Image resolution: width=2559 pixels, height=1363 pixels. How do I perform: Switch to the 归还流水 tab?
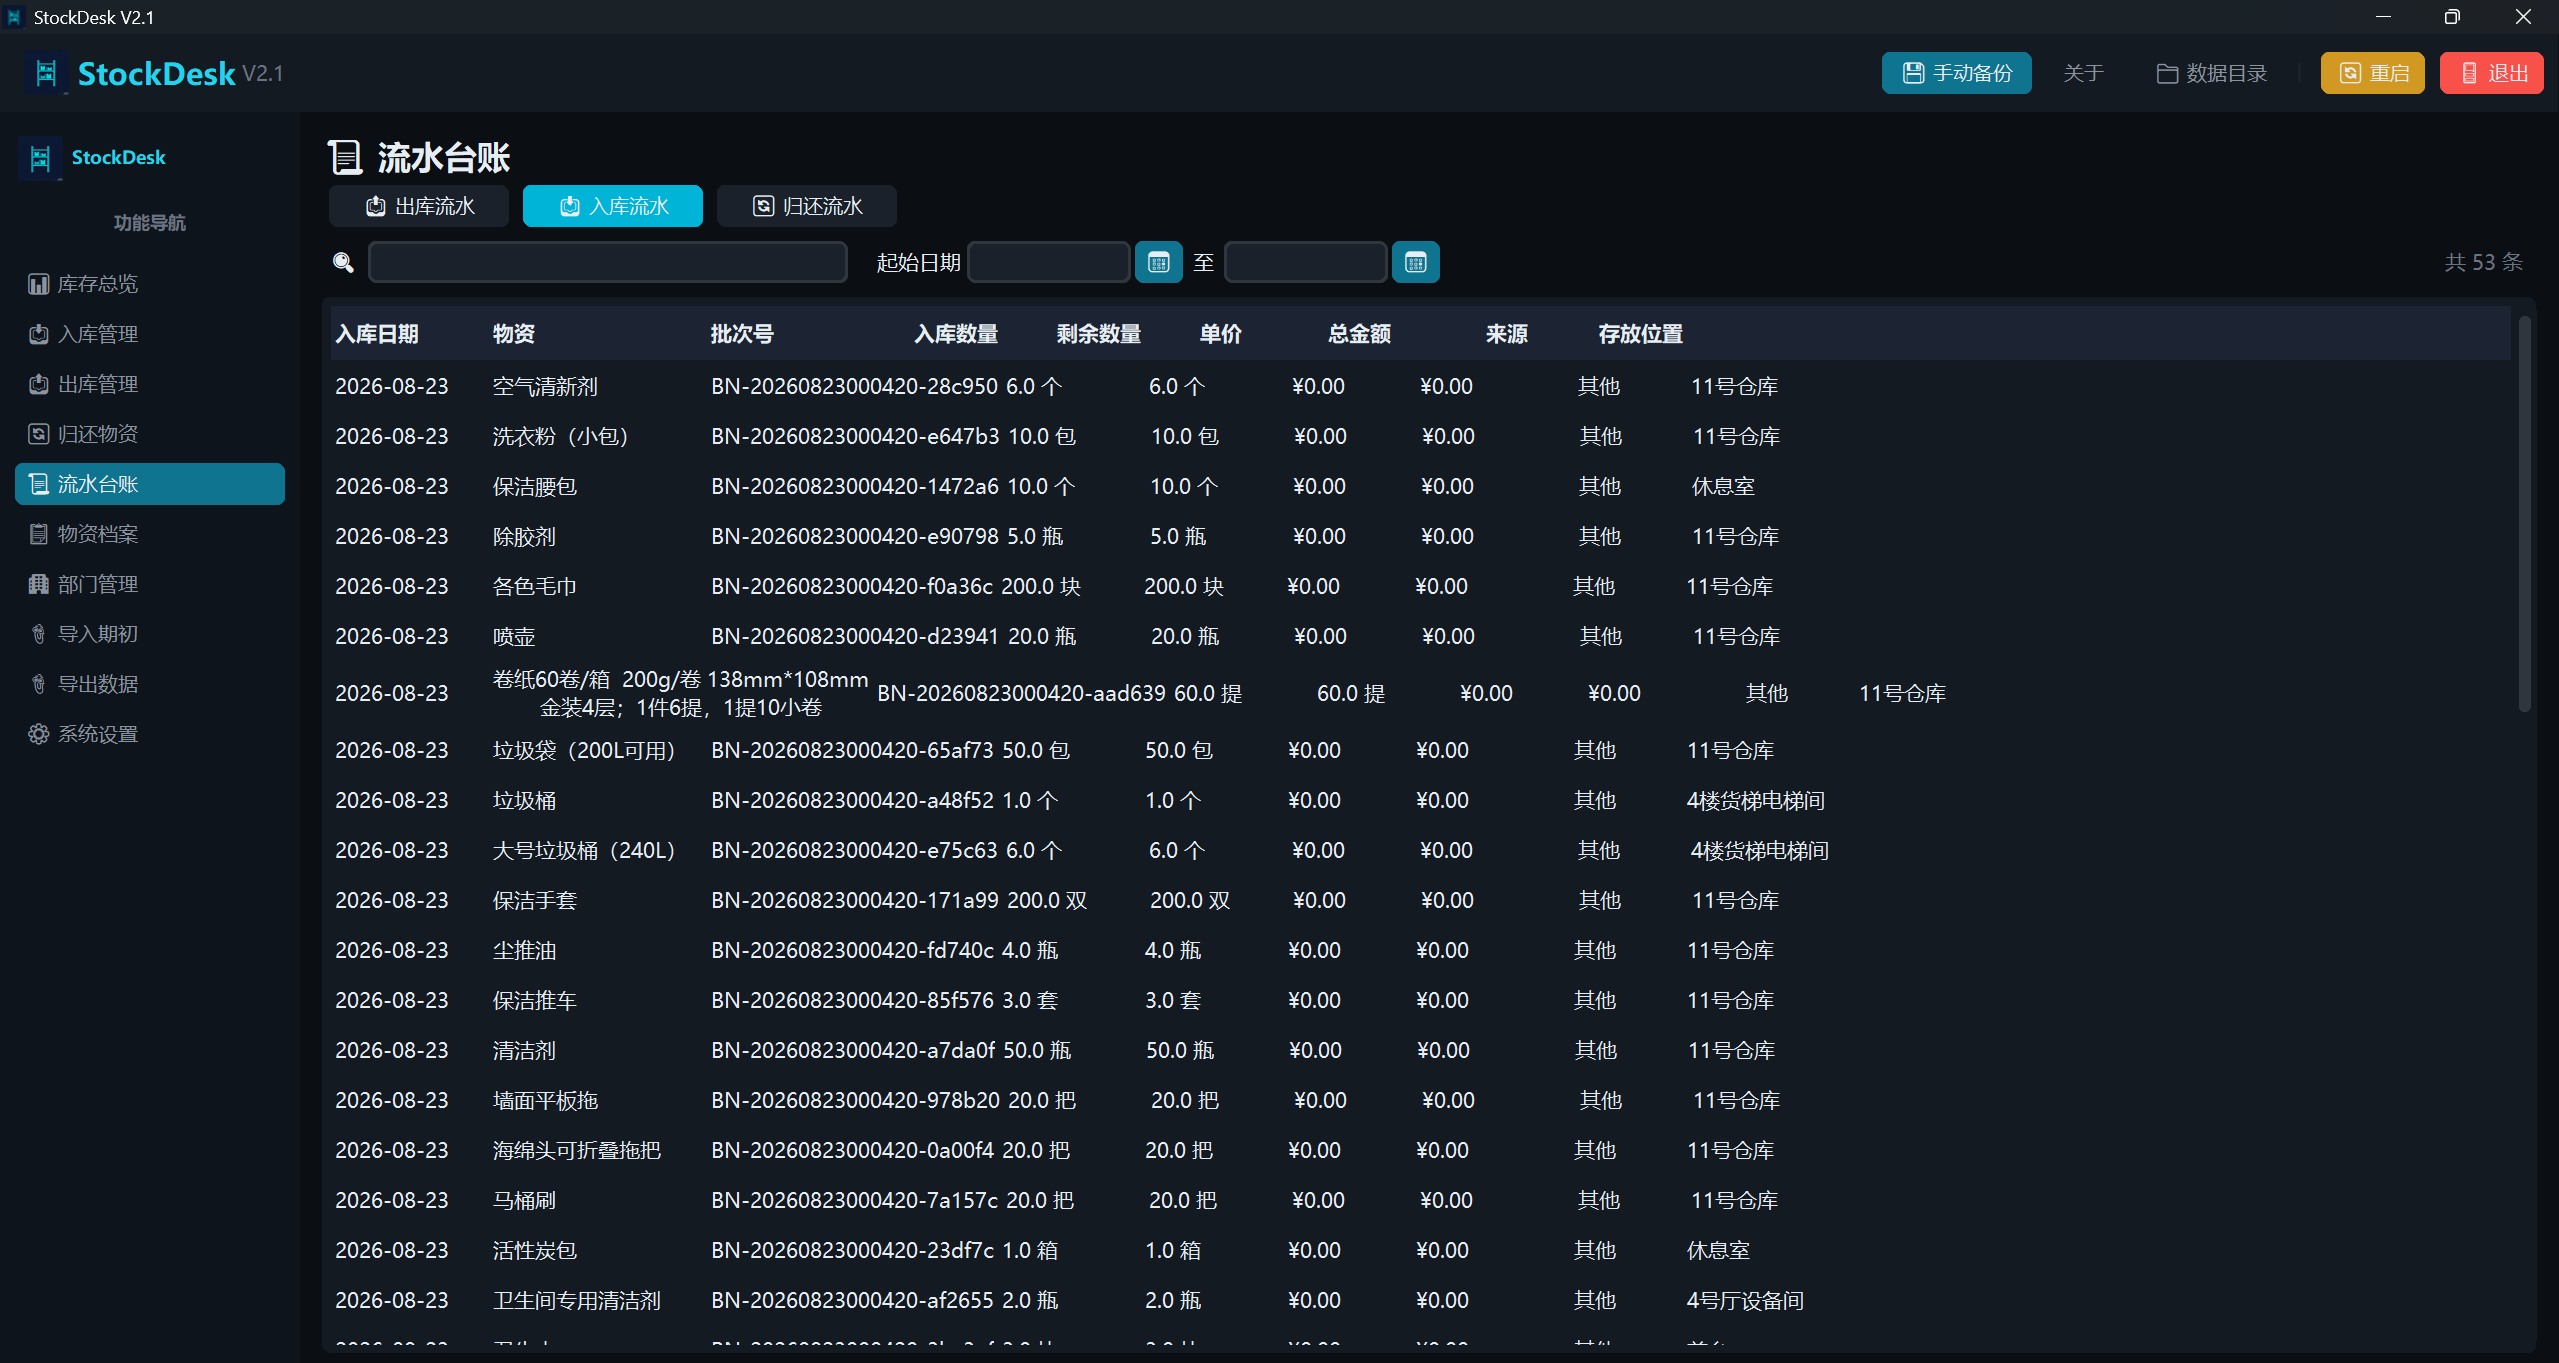pos(807,206)
